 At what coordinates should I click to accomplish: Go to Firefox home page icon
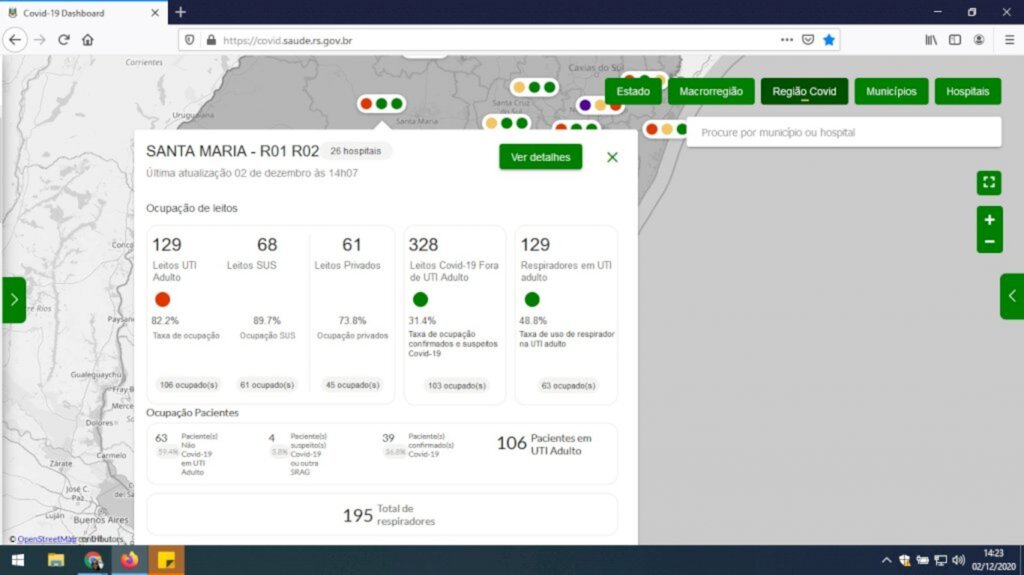pos(88,40)
